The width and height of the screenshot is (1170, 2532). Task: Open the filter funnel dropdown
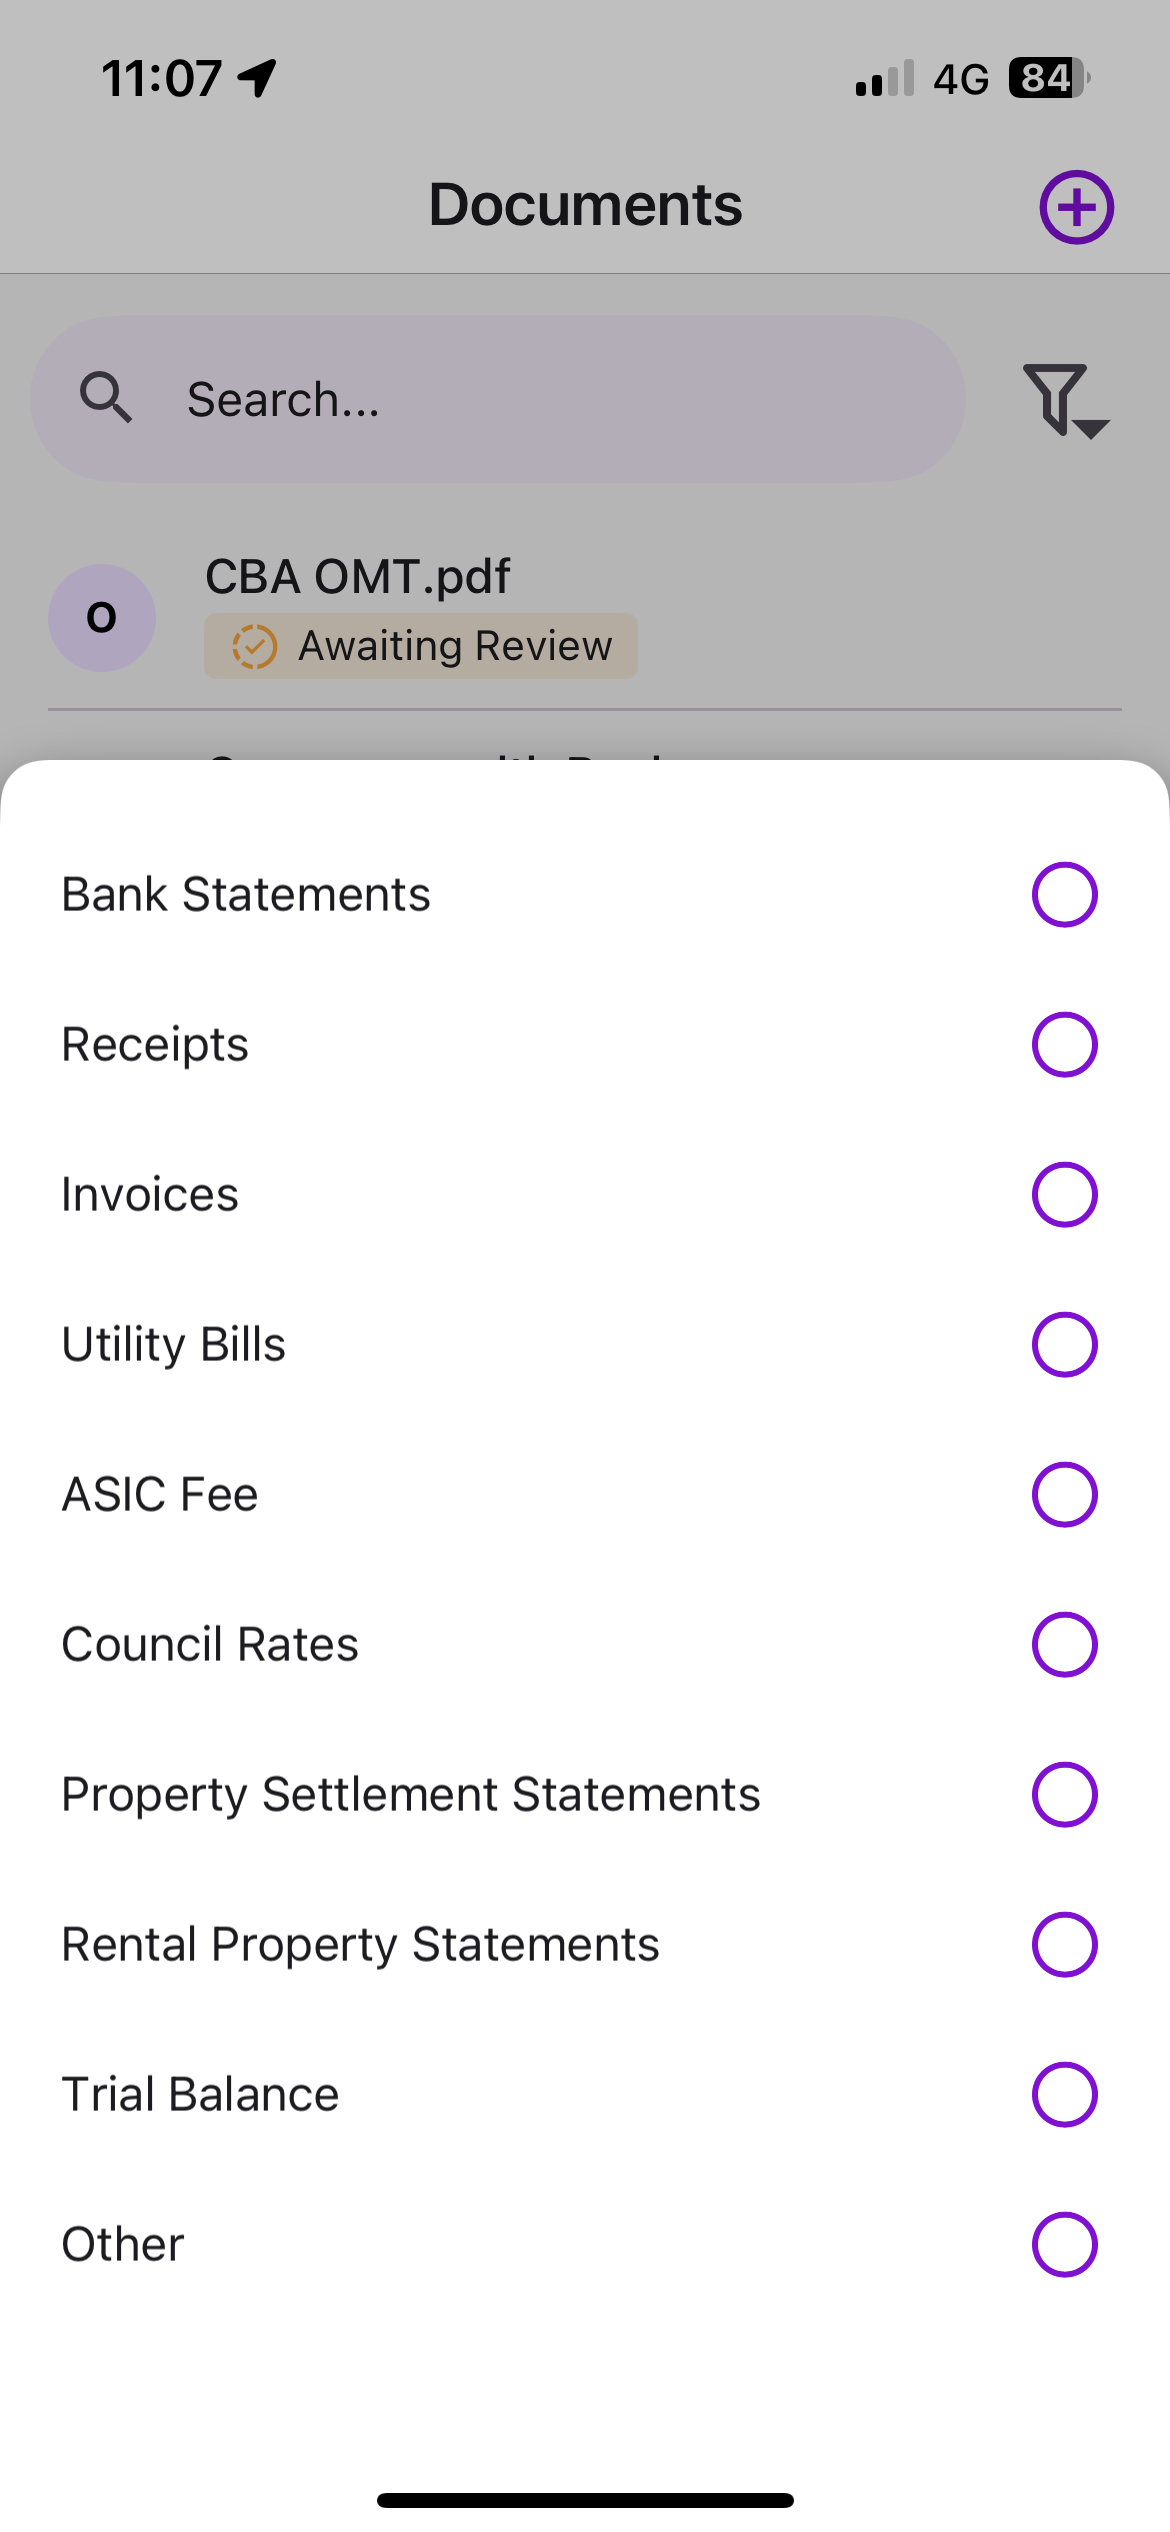[1066, 400]
